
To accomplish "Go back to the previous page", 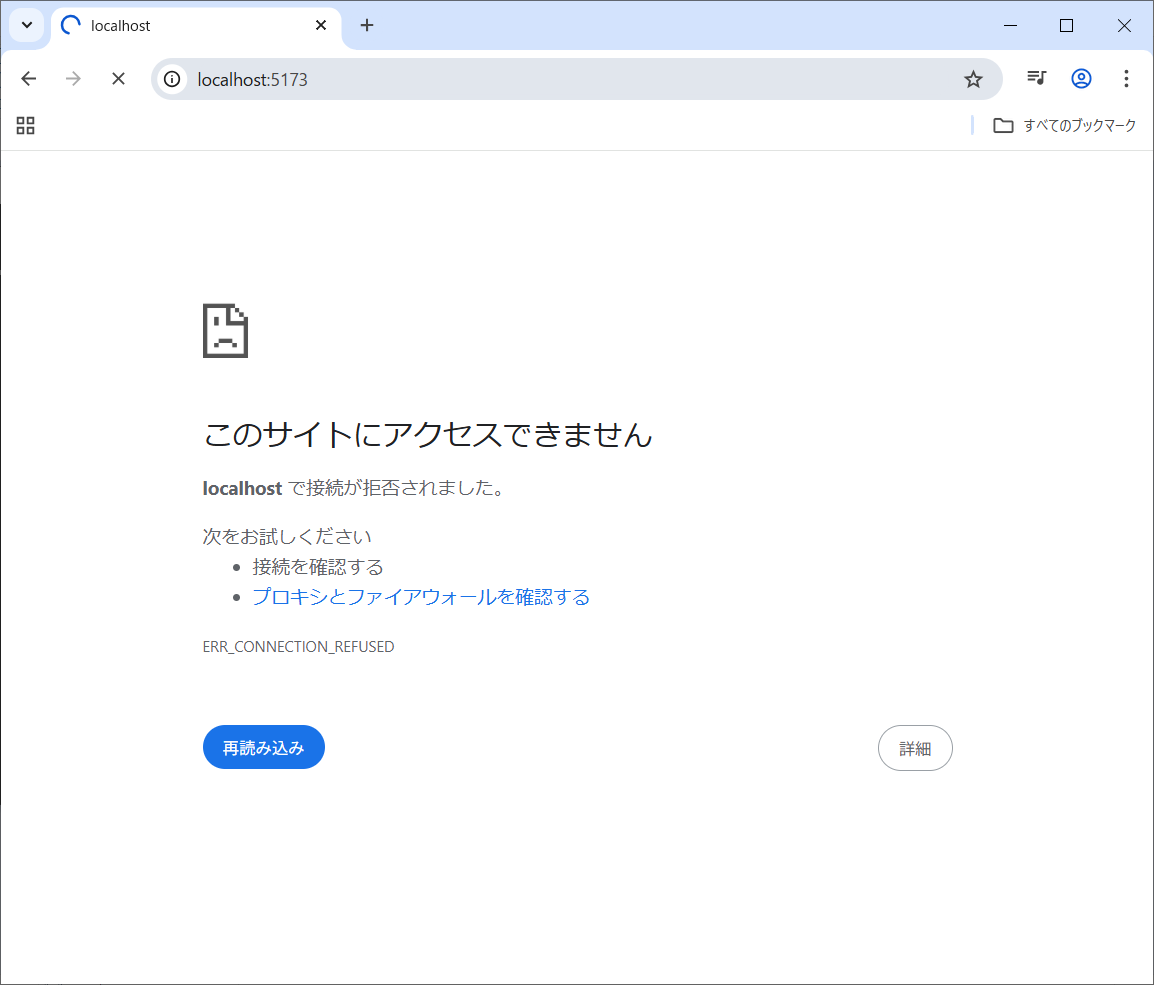I will click(29, 79).
